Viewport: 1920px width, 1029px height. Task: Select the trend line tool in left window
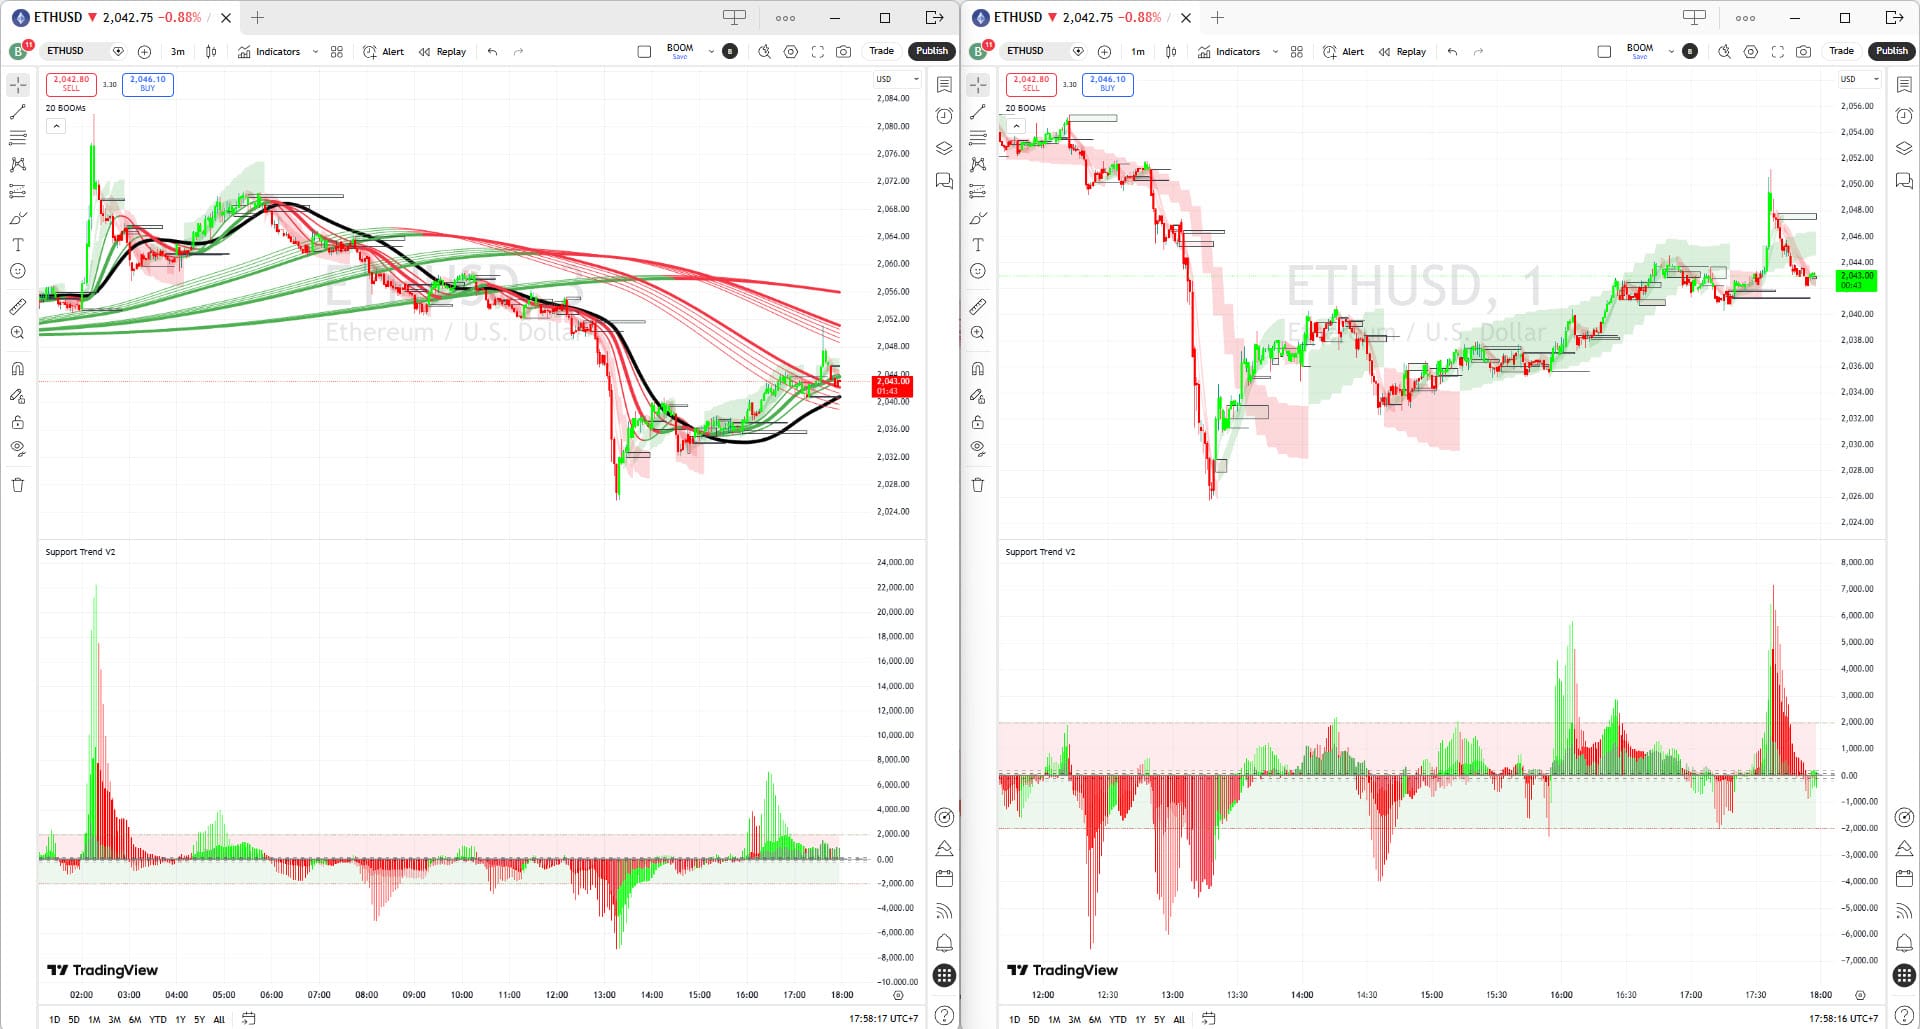click(x=18, y=112)
